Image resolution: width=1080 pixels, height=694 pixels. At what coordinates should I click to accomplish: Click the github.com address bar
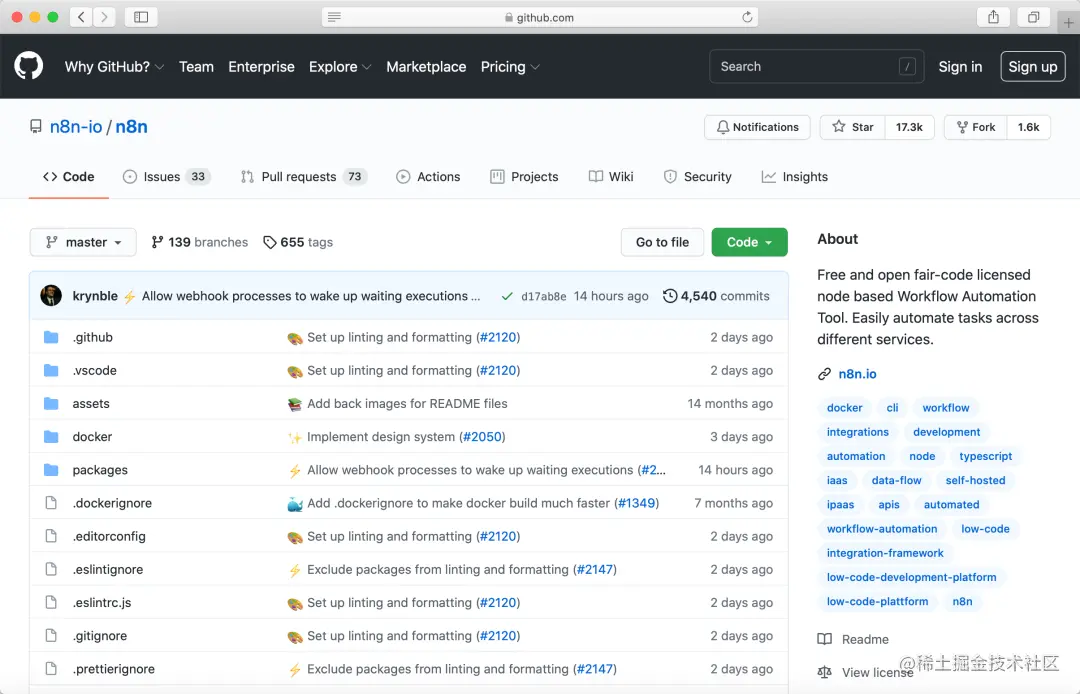(539, 17)
